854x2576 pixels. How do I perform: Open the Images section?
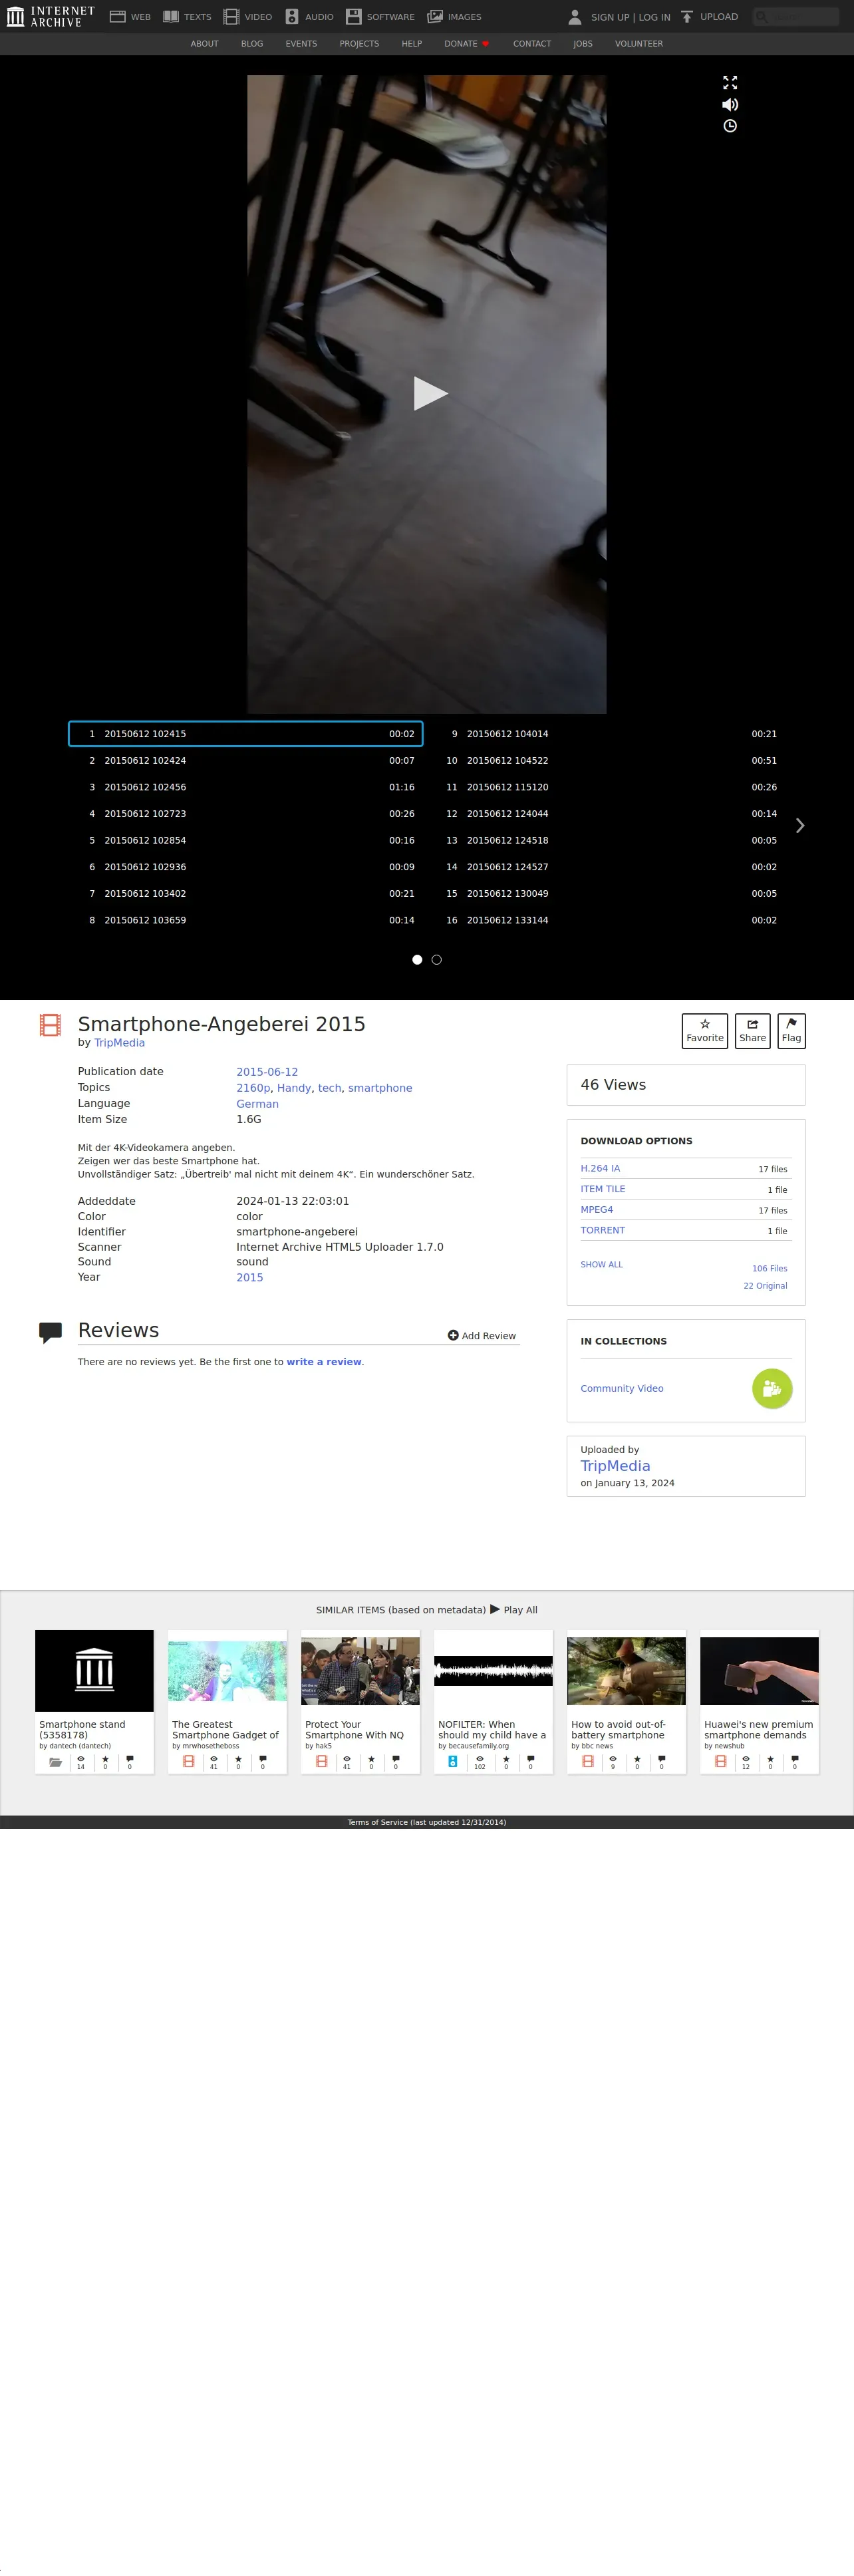pyautogui.click(x=454, y=17)
